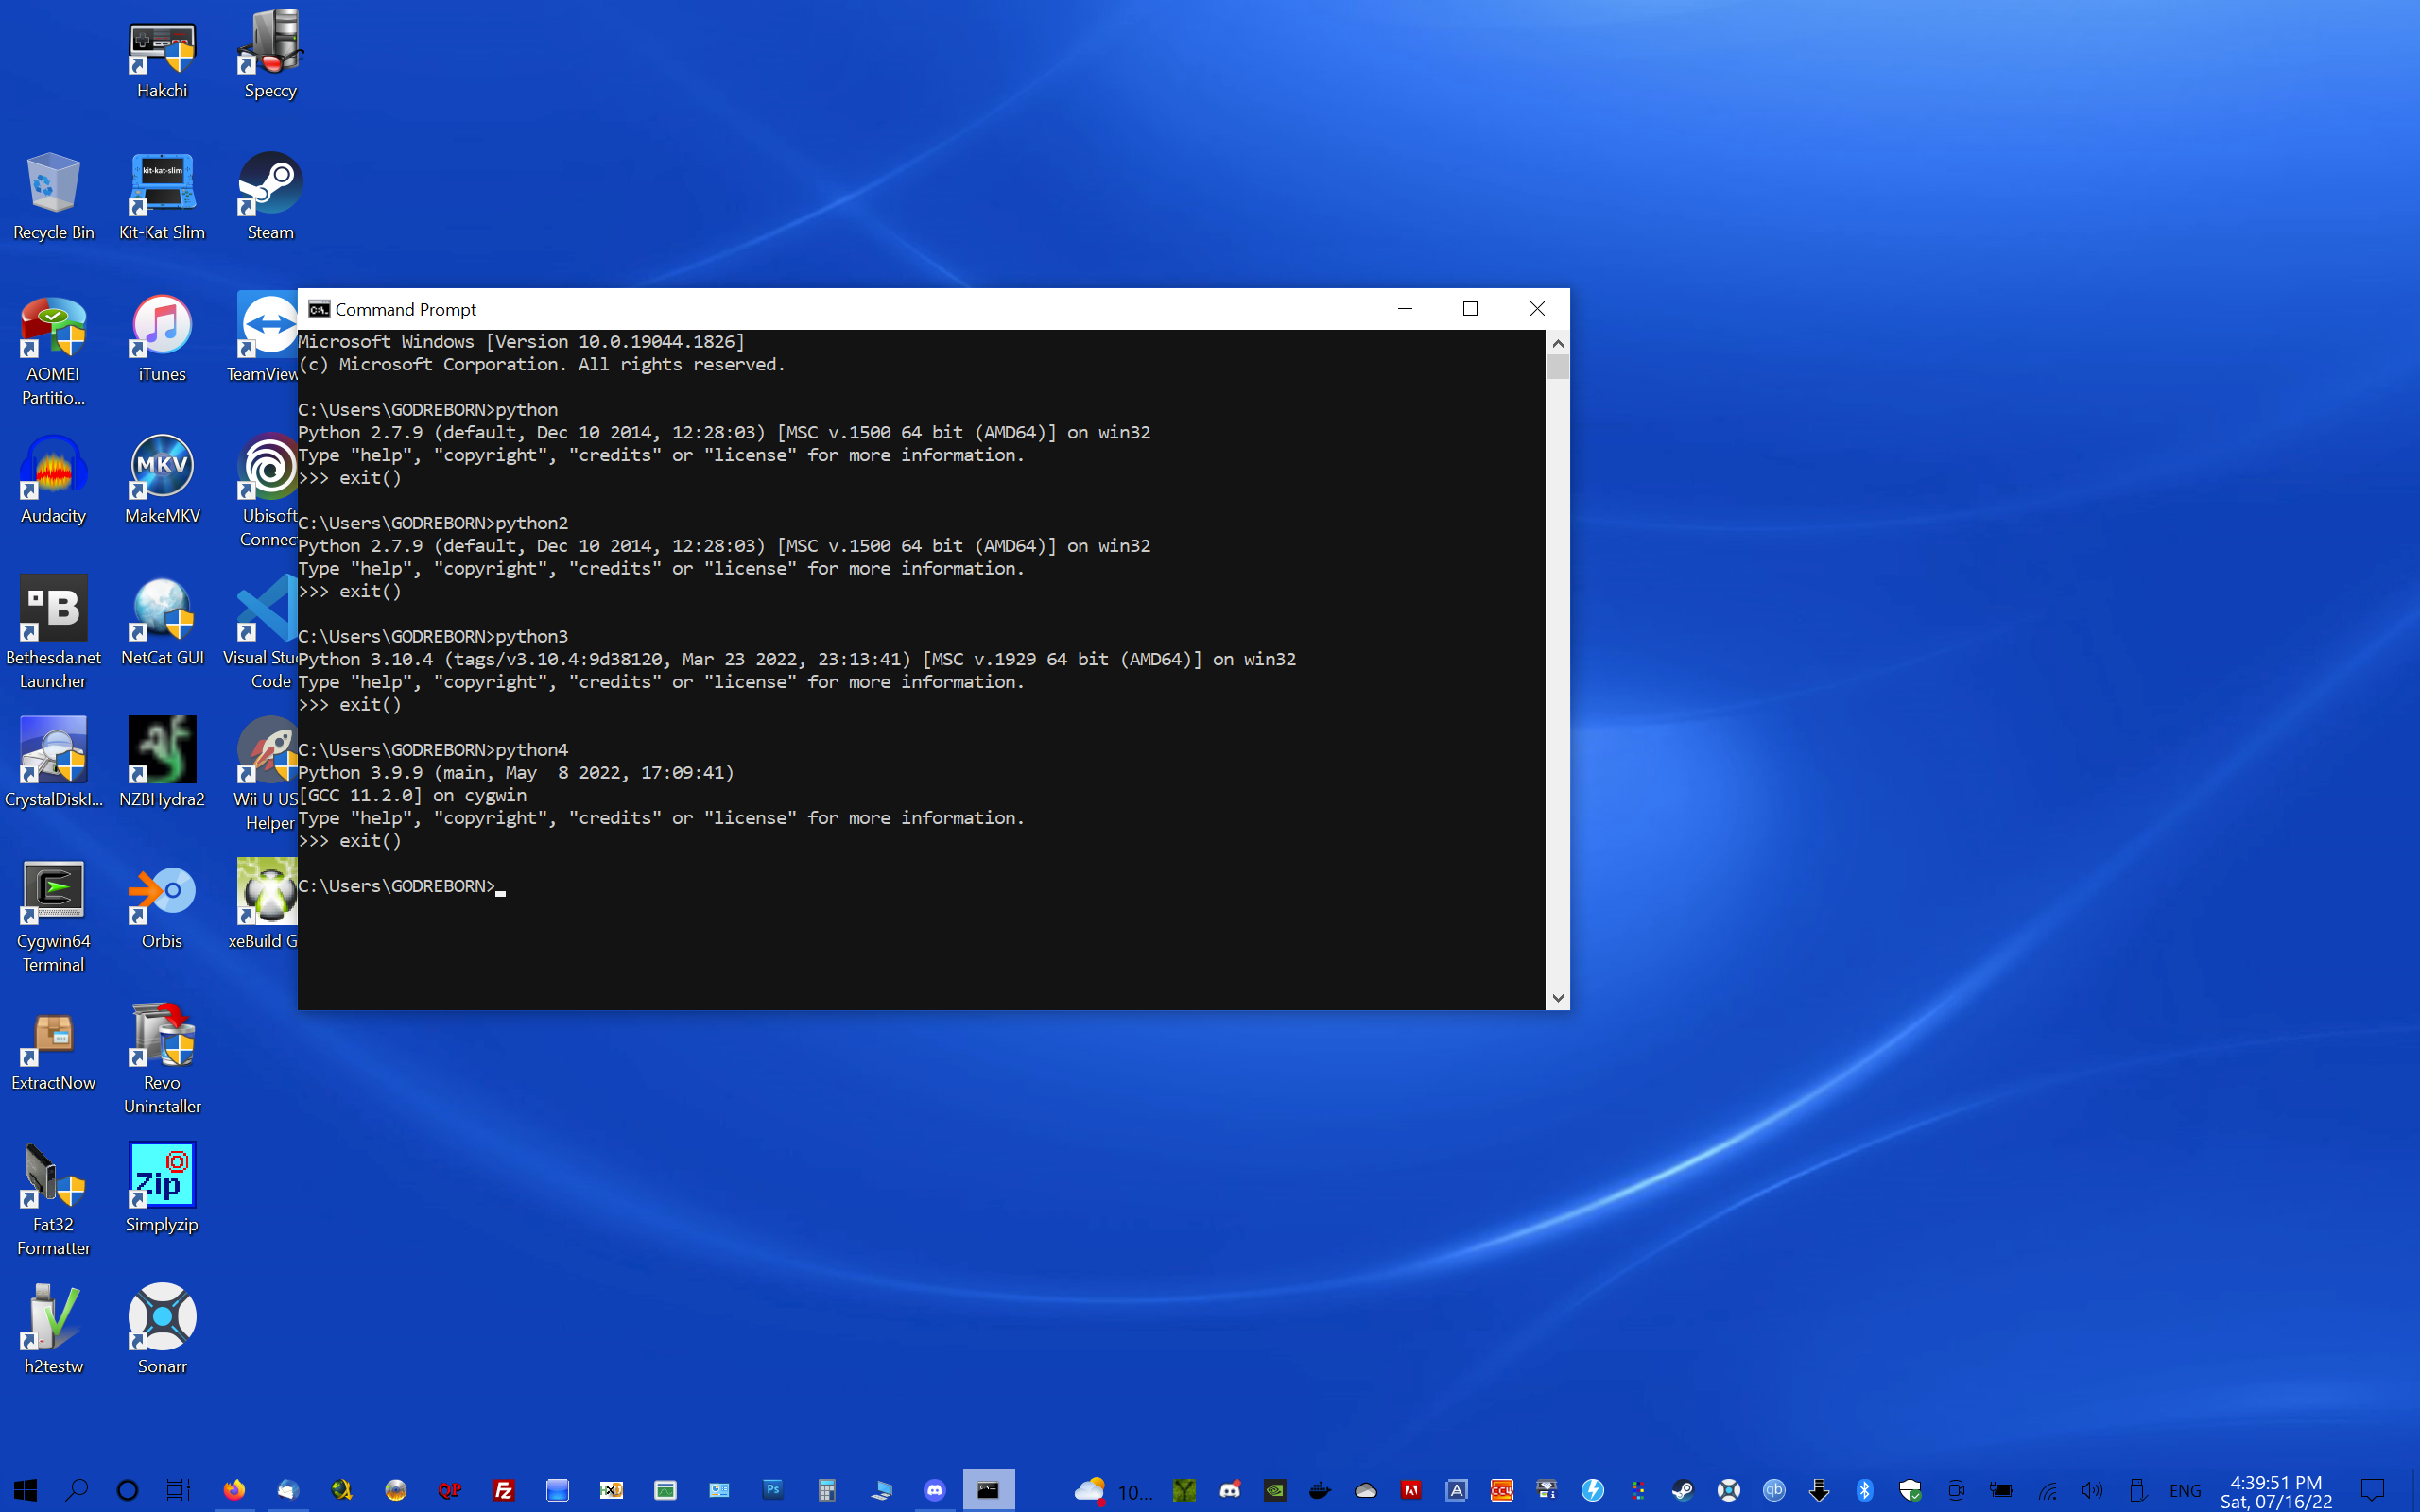Open the weather widget in taskbar
The height and width of the screenshot is (1512, 2420).
tap(1112, 1491)
